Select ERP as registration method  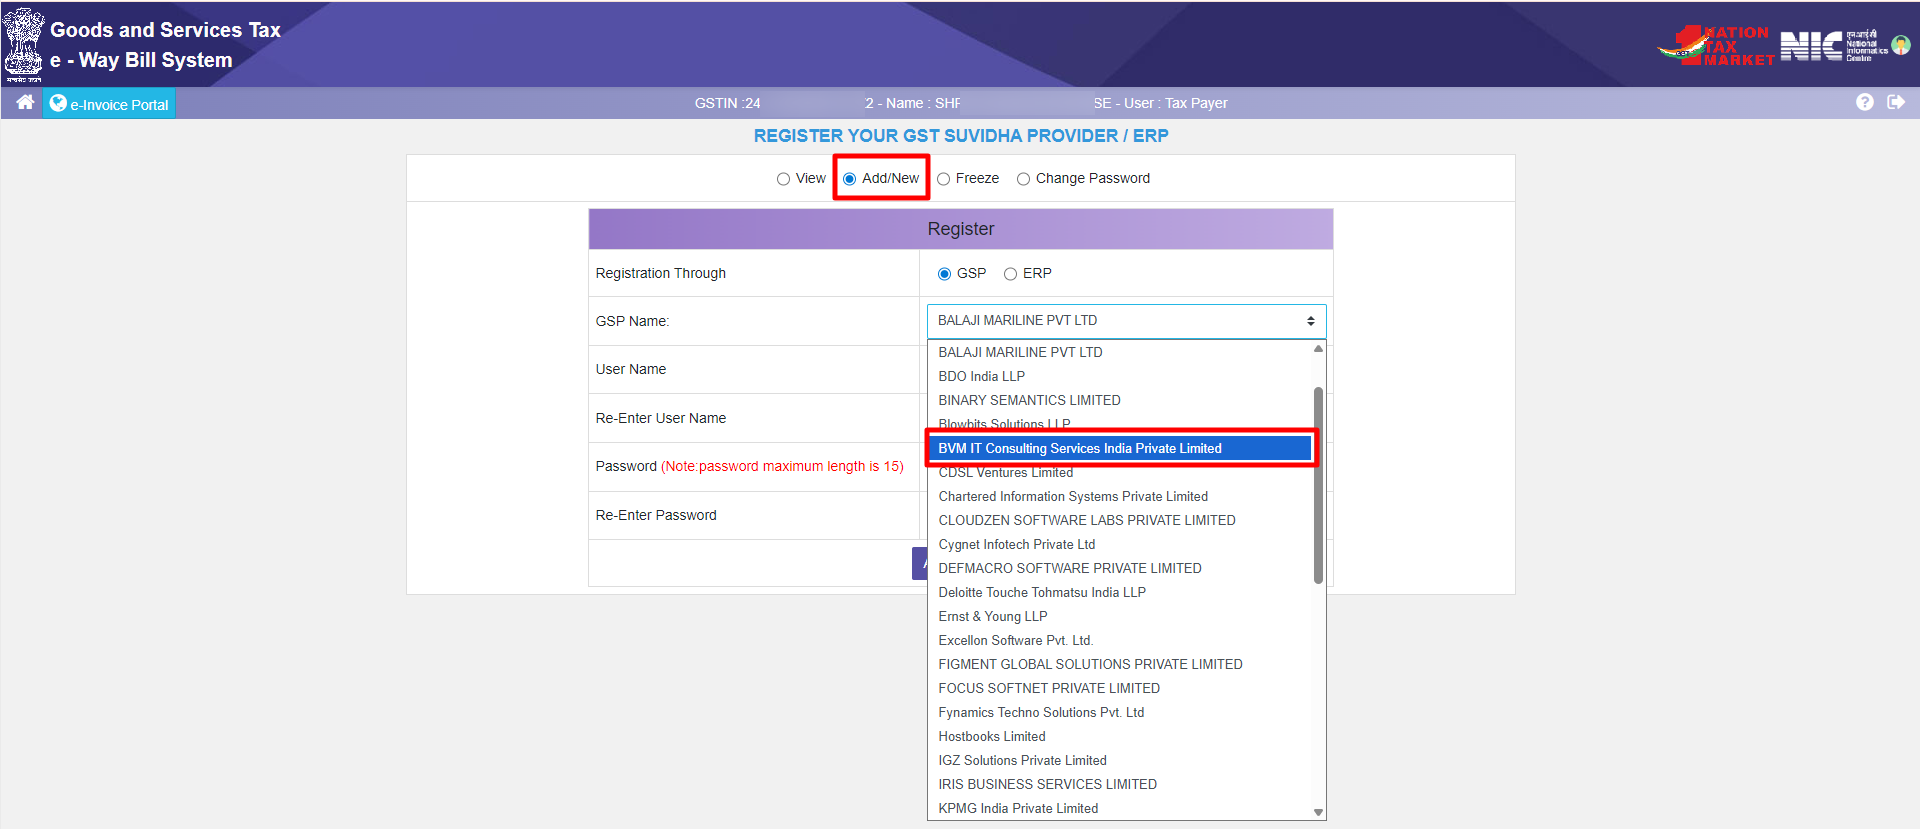[1010, 274]
